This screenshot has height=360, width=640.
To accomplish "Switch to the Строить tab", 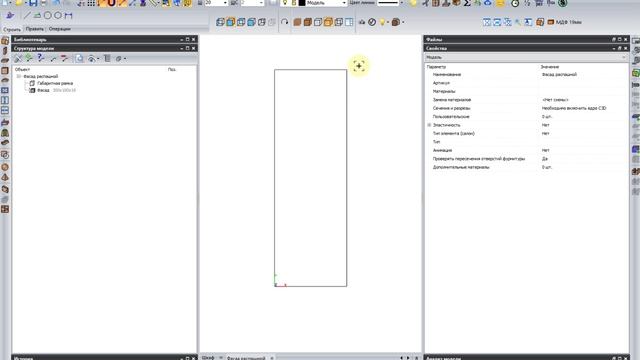I will 12,29.
